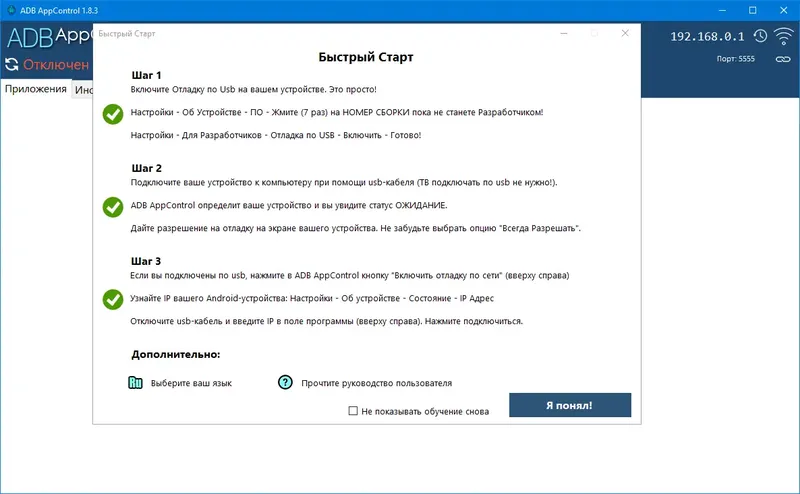
Task: Click the line 'Узнайте IP вашего Android-устройства'
Action: 312,298
